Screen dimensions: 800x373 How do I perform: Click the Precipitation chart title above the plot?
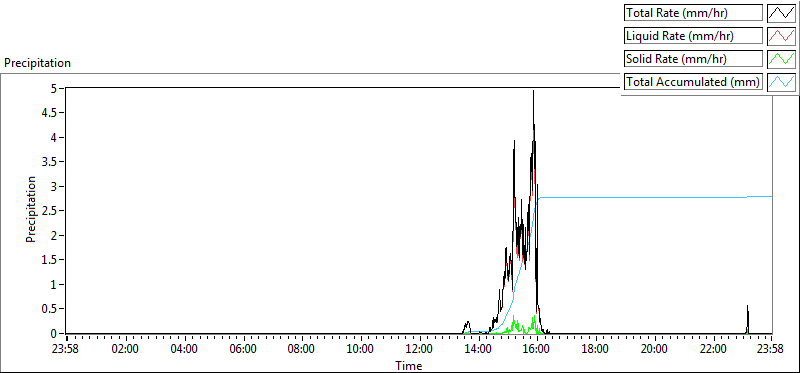(x=37, y=63)
